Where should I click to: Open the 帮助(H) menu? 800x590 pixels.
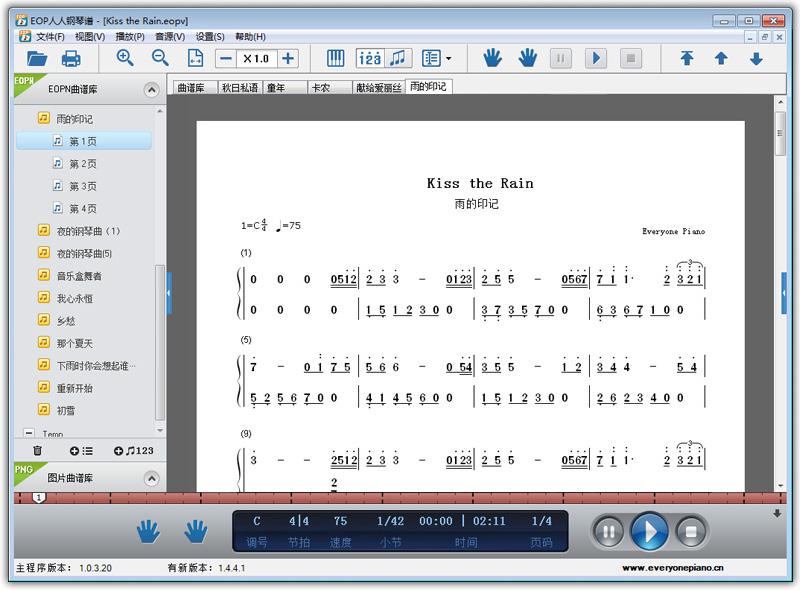250,37
